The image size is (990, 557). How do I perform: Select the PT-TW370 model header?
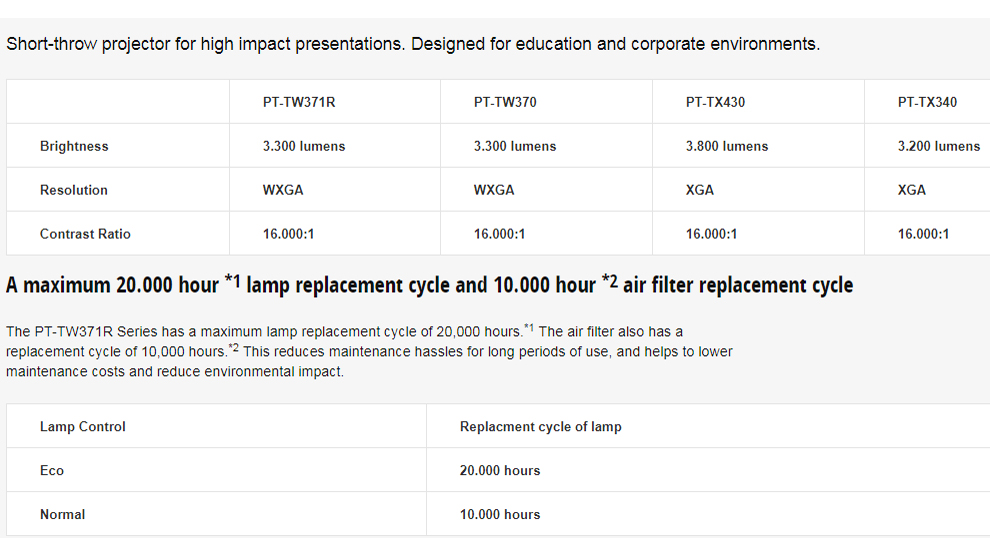tap(505, 102)
